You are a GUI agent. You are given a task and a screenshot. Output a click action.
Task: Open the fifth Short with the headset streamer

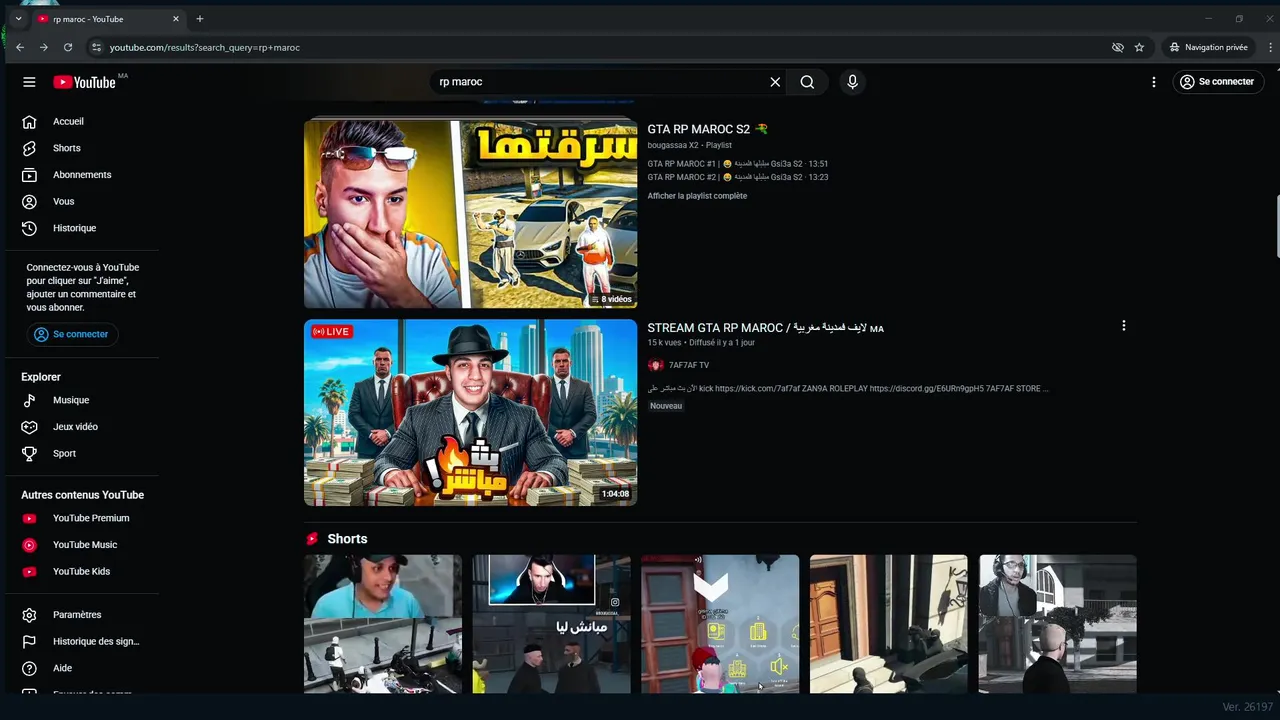pyautogui.click(x=1058, y=624)
